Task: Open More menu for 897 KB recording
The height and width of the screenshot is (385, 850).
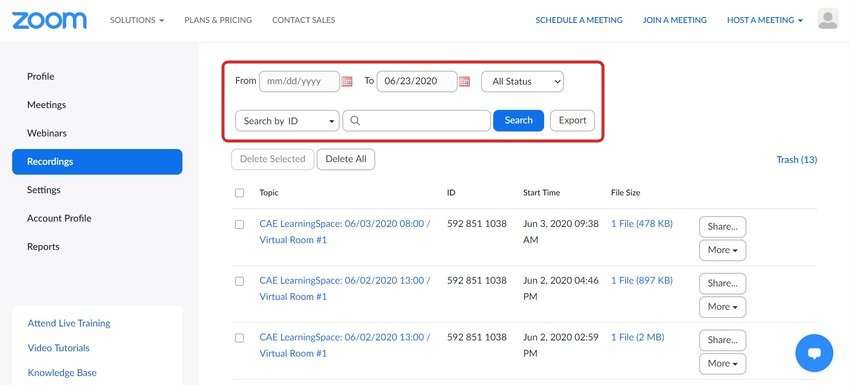Action: coord(722,307)
